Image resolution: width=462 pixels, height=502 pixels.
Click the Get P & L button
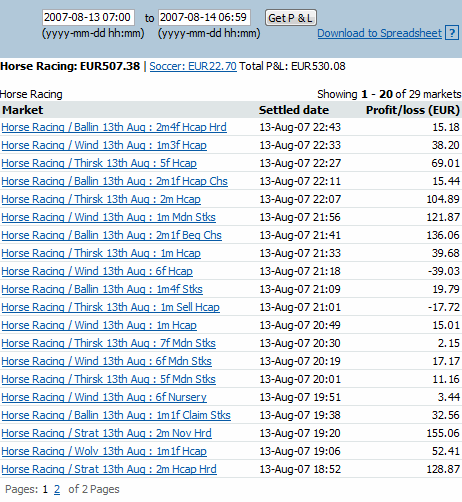[290, 18]
